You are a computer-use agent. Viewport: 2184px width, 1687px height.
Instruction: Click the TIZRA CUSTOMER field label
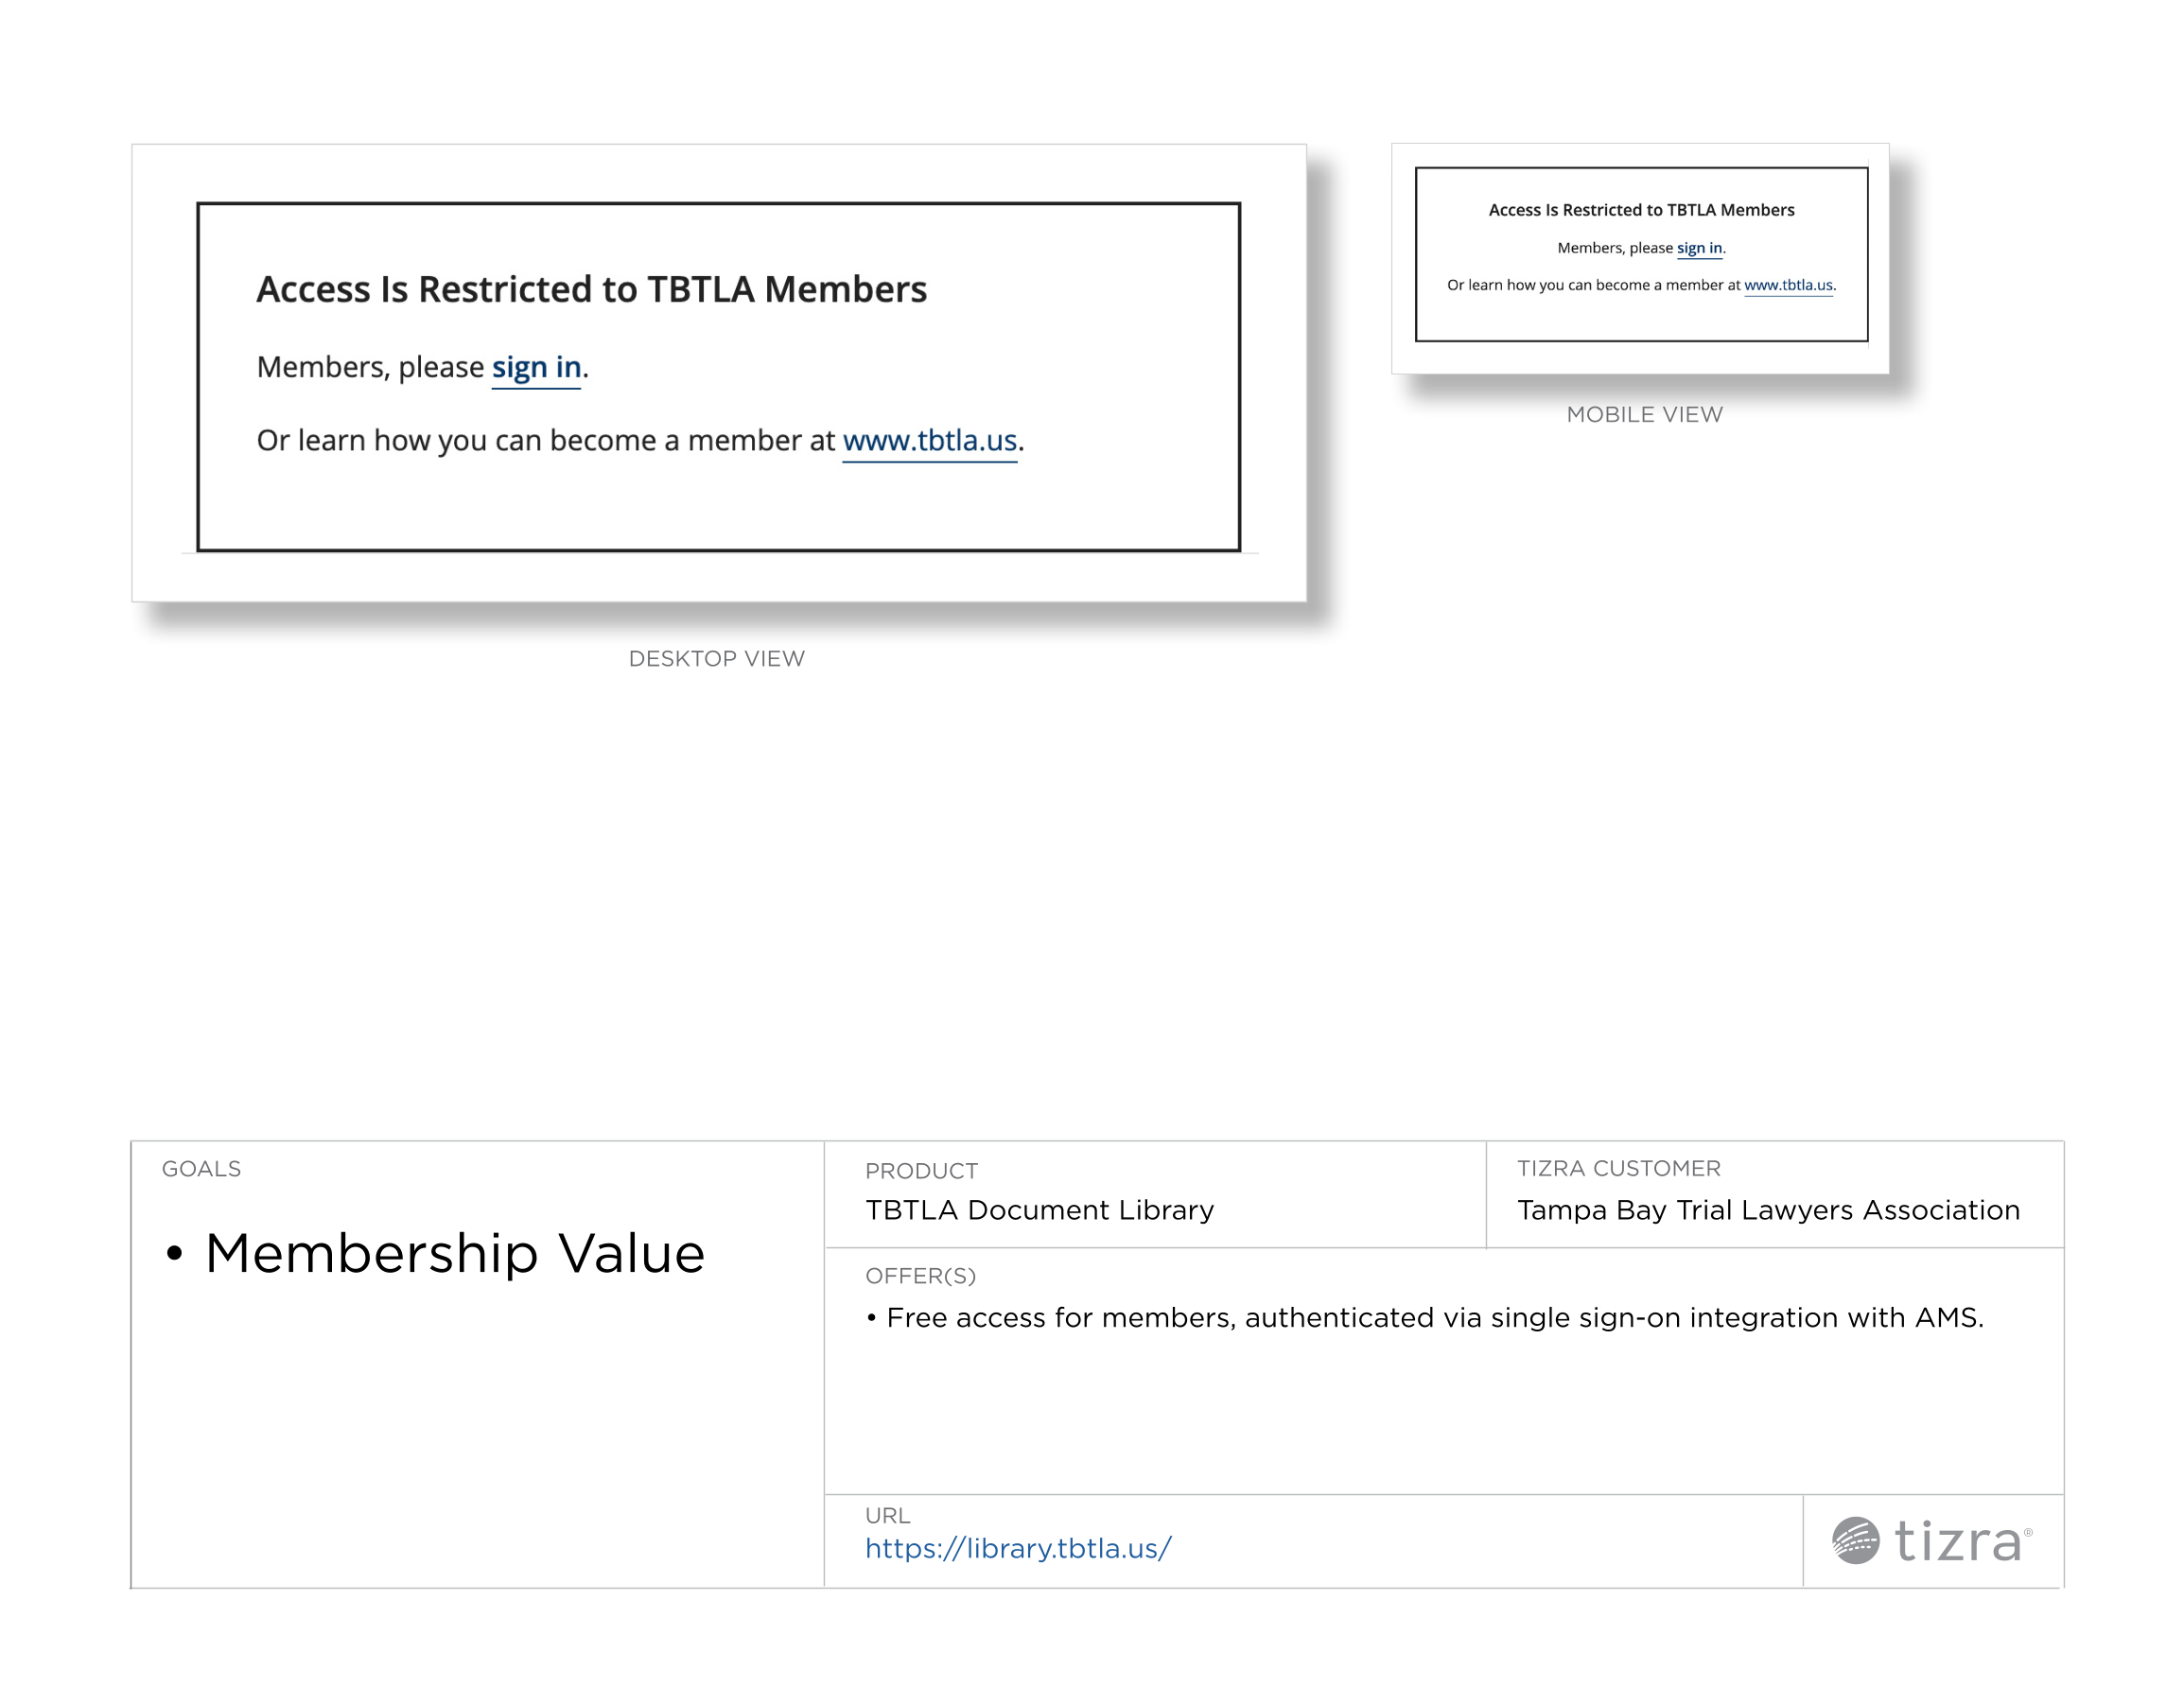(1618, 1168)
